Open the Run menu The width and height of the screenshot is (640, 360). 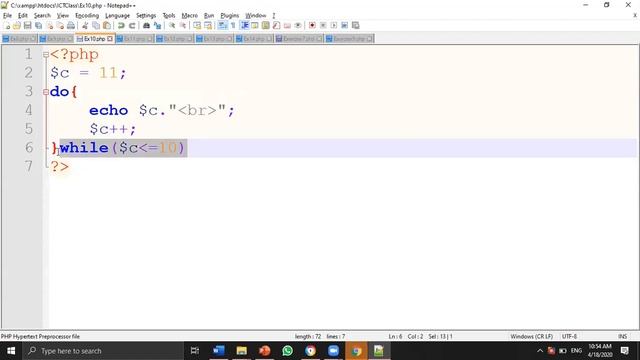pos(209,16)
